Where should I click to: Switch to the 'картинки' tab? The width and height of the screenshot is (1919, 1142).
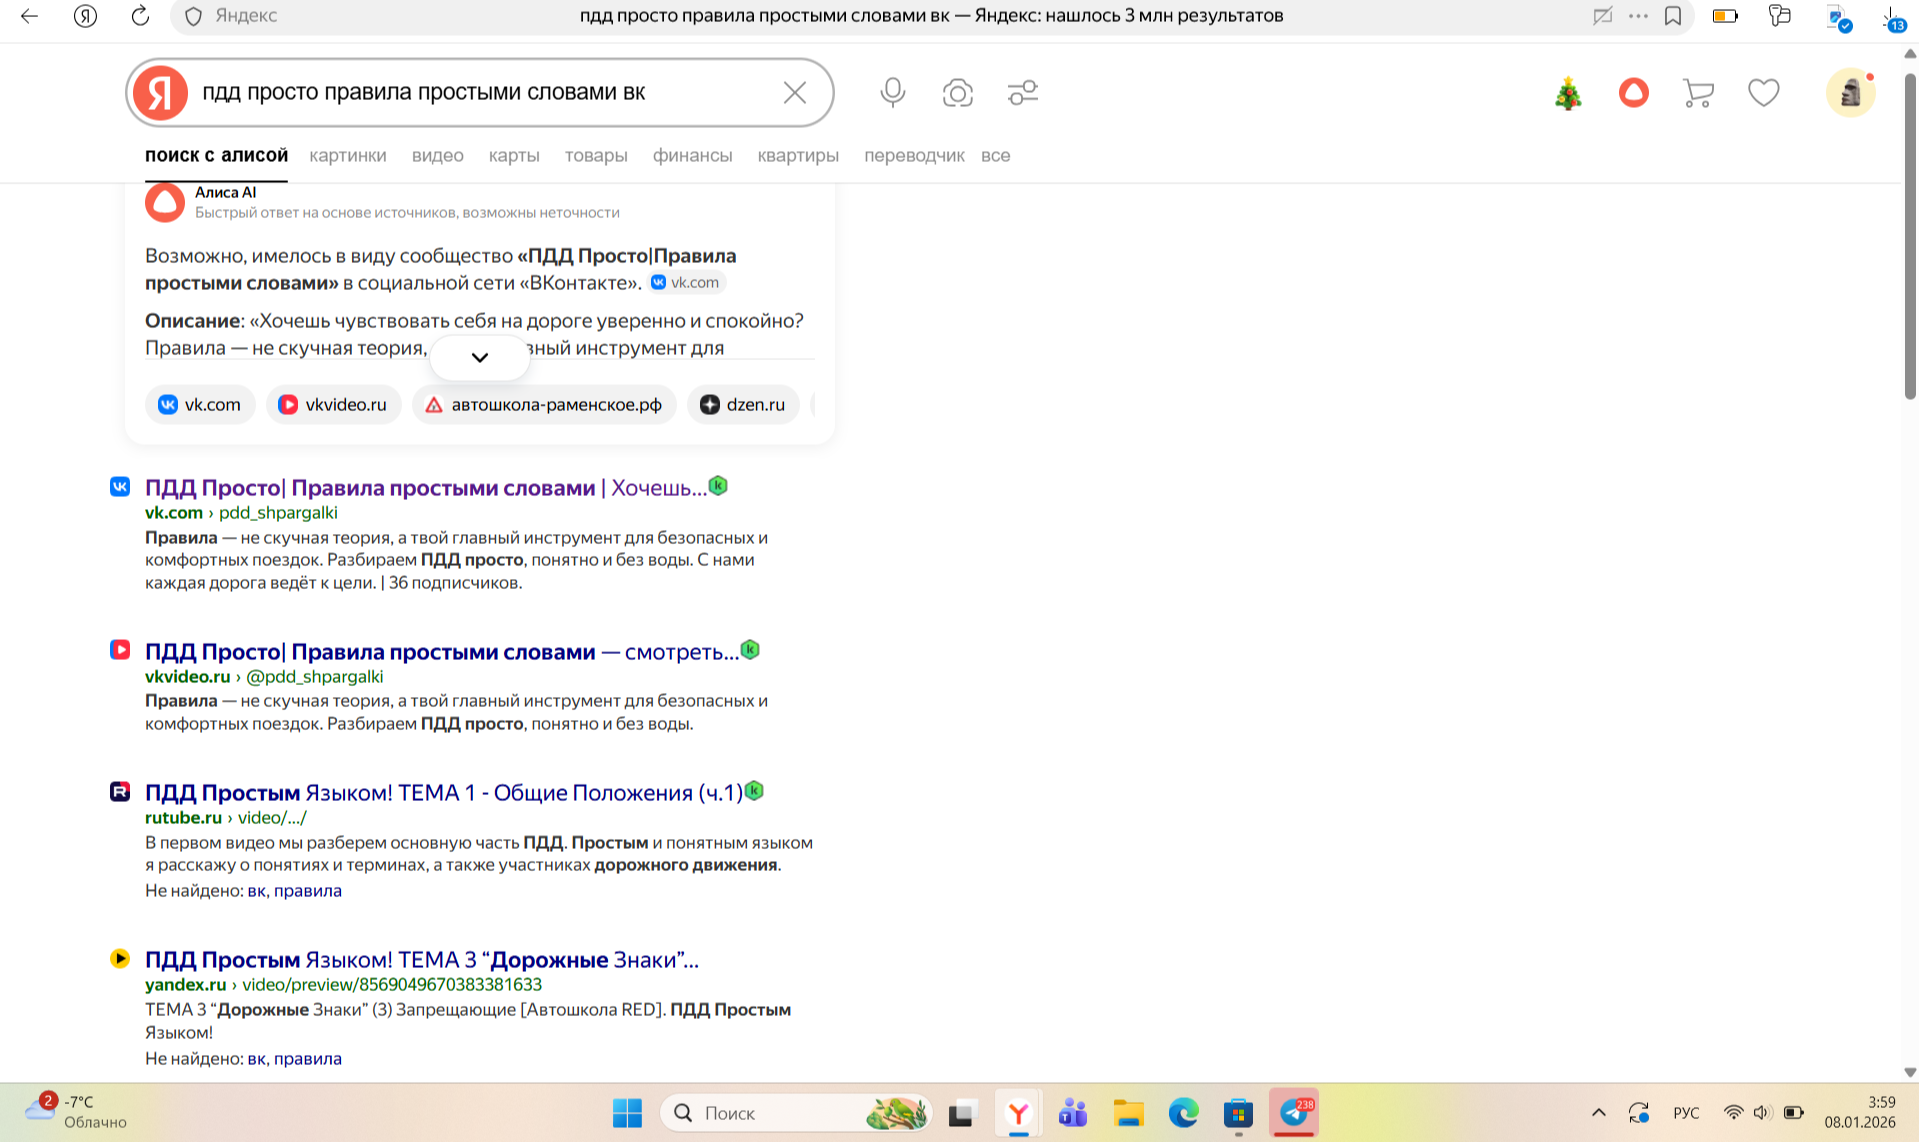coord(348,155)
